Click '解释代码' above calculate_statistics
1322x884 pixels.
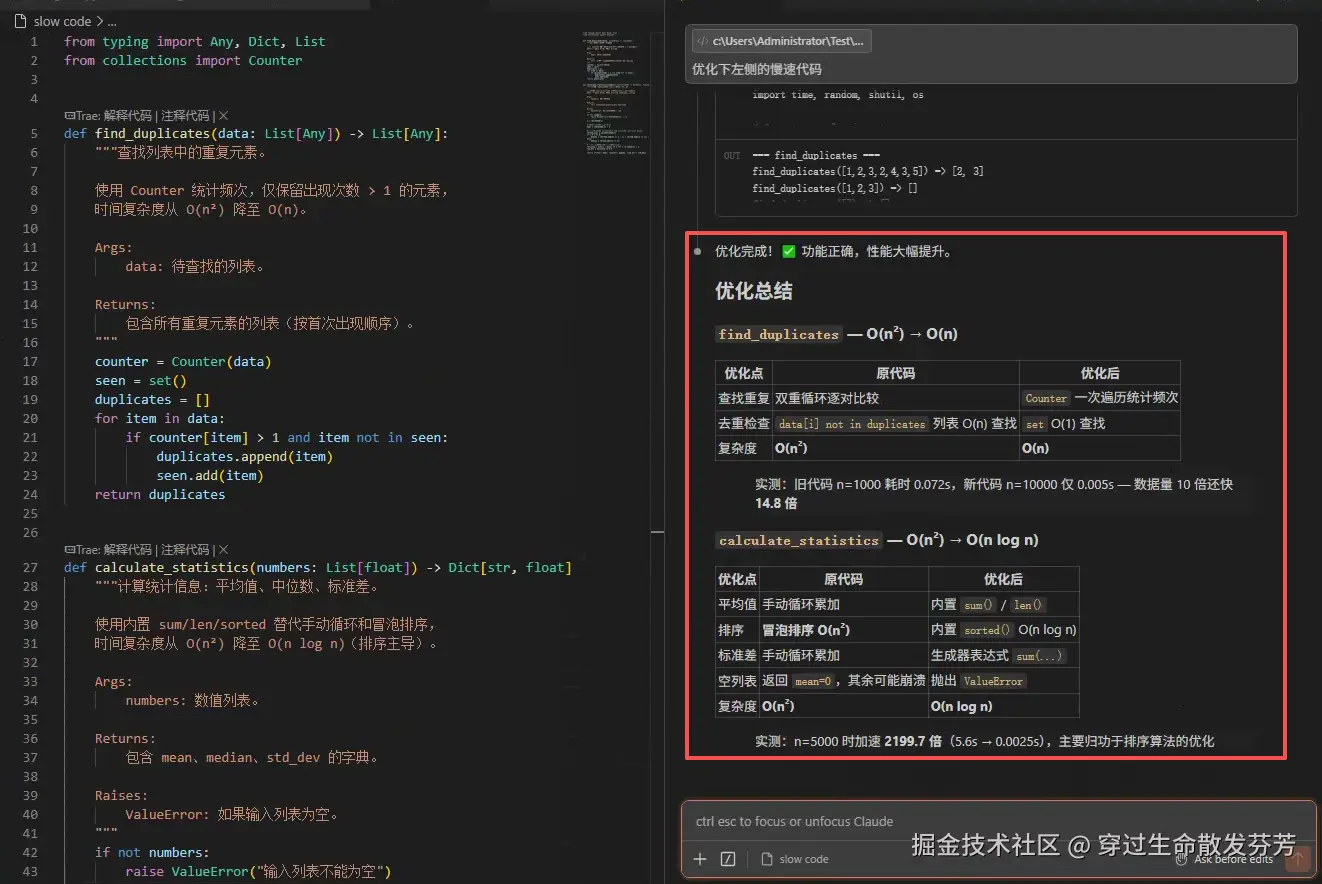(130, 550)
